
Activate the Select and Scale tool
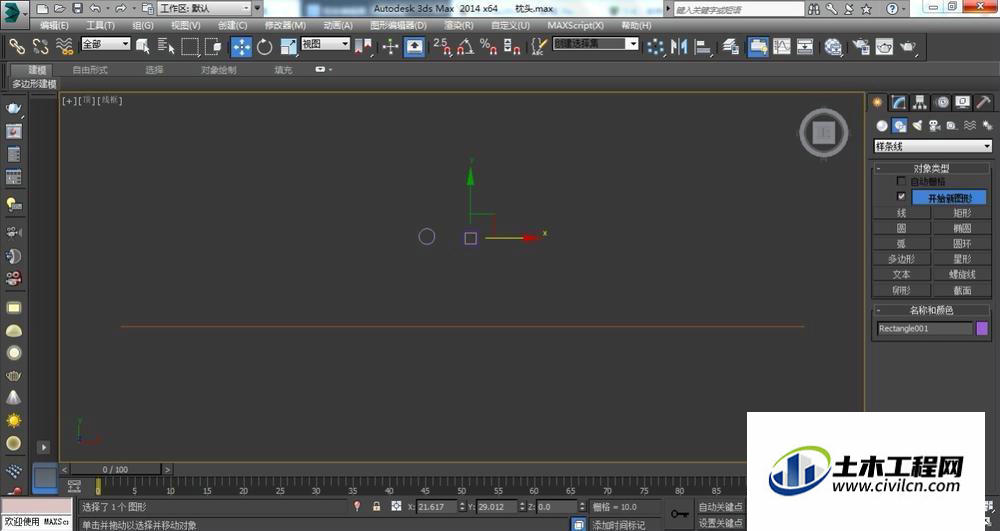tap(288, 47)
